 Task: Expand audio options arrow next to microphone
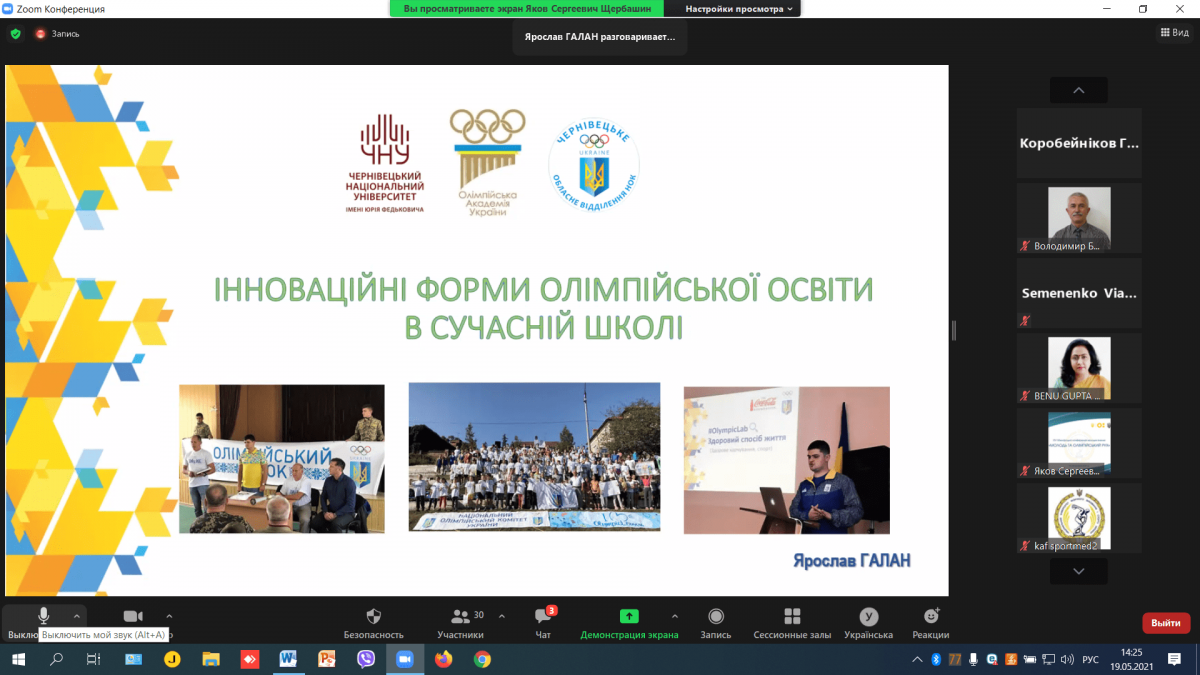(x=77, y=616)
